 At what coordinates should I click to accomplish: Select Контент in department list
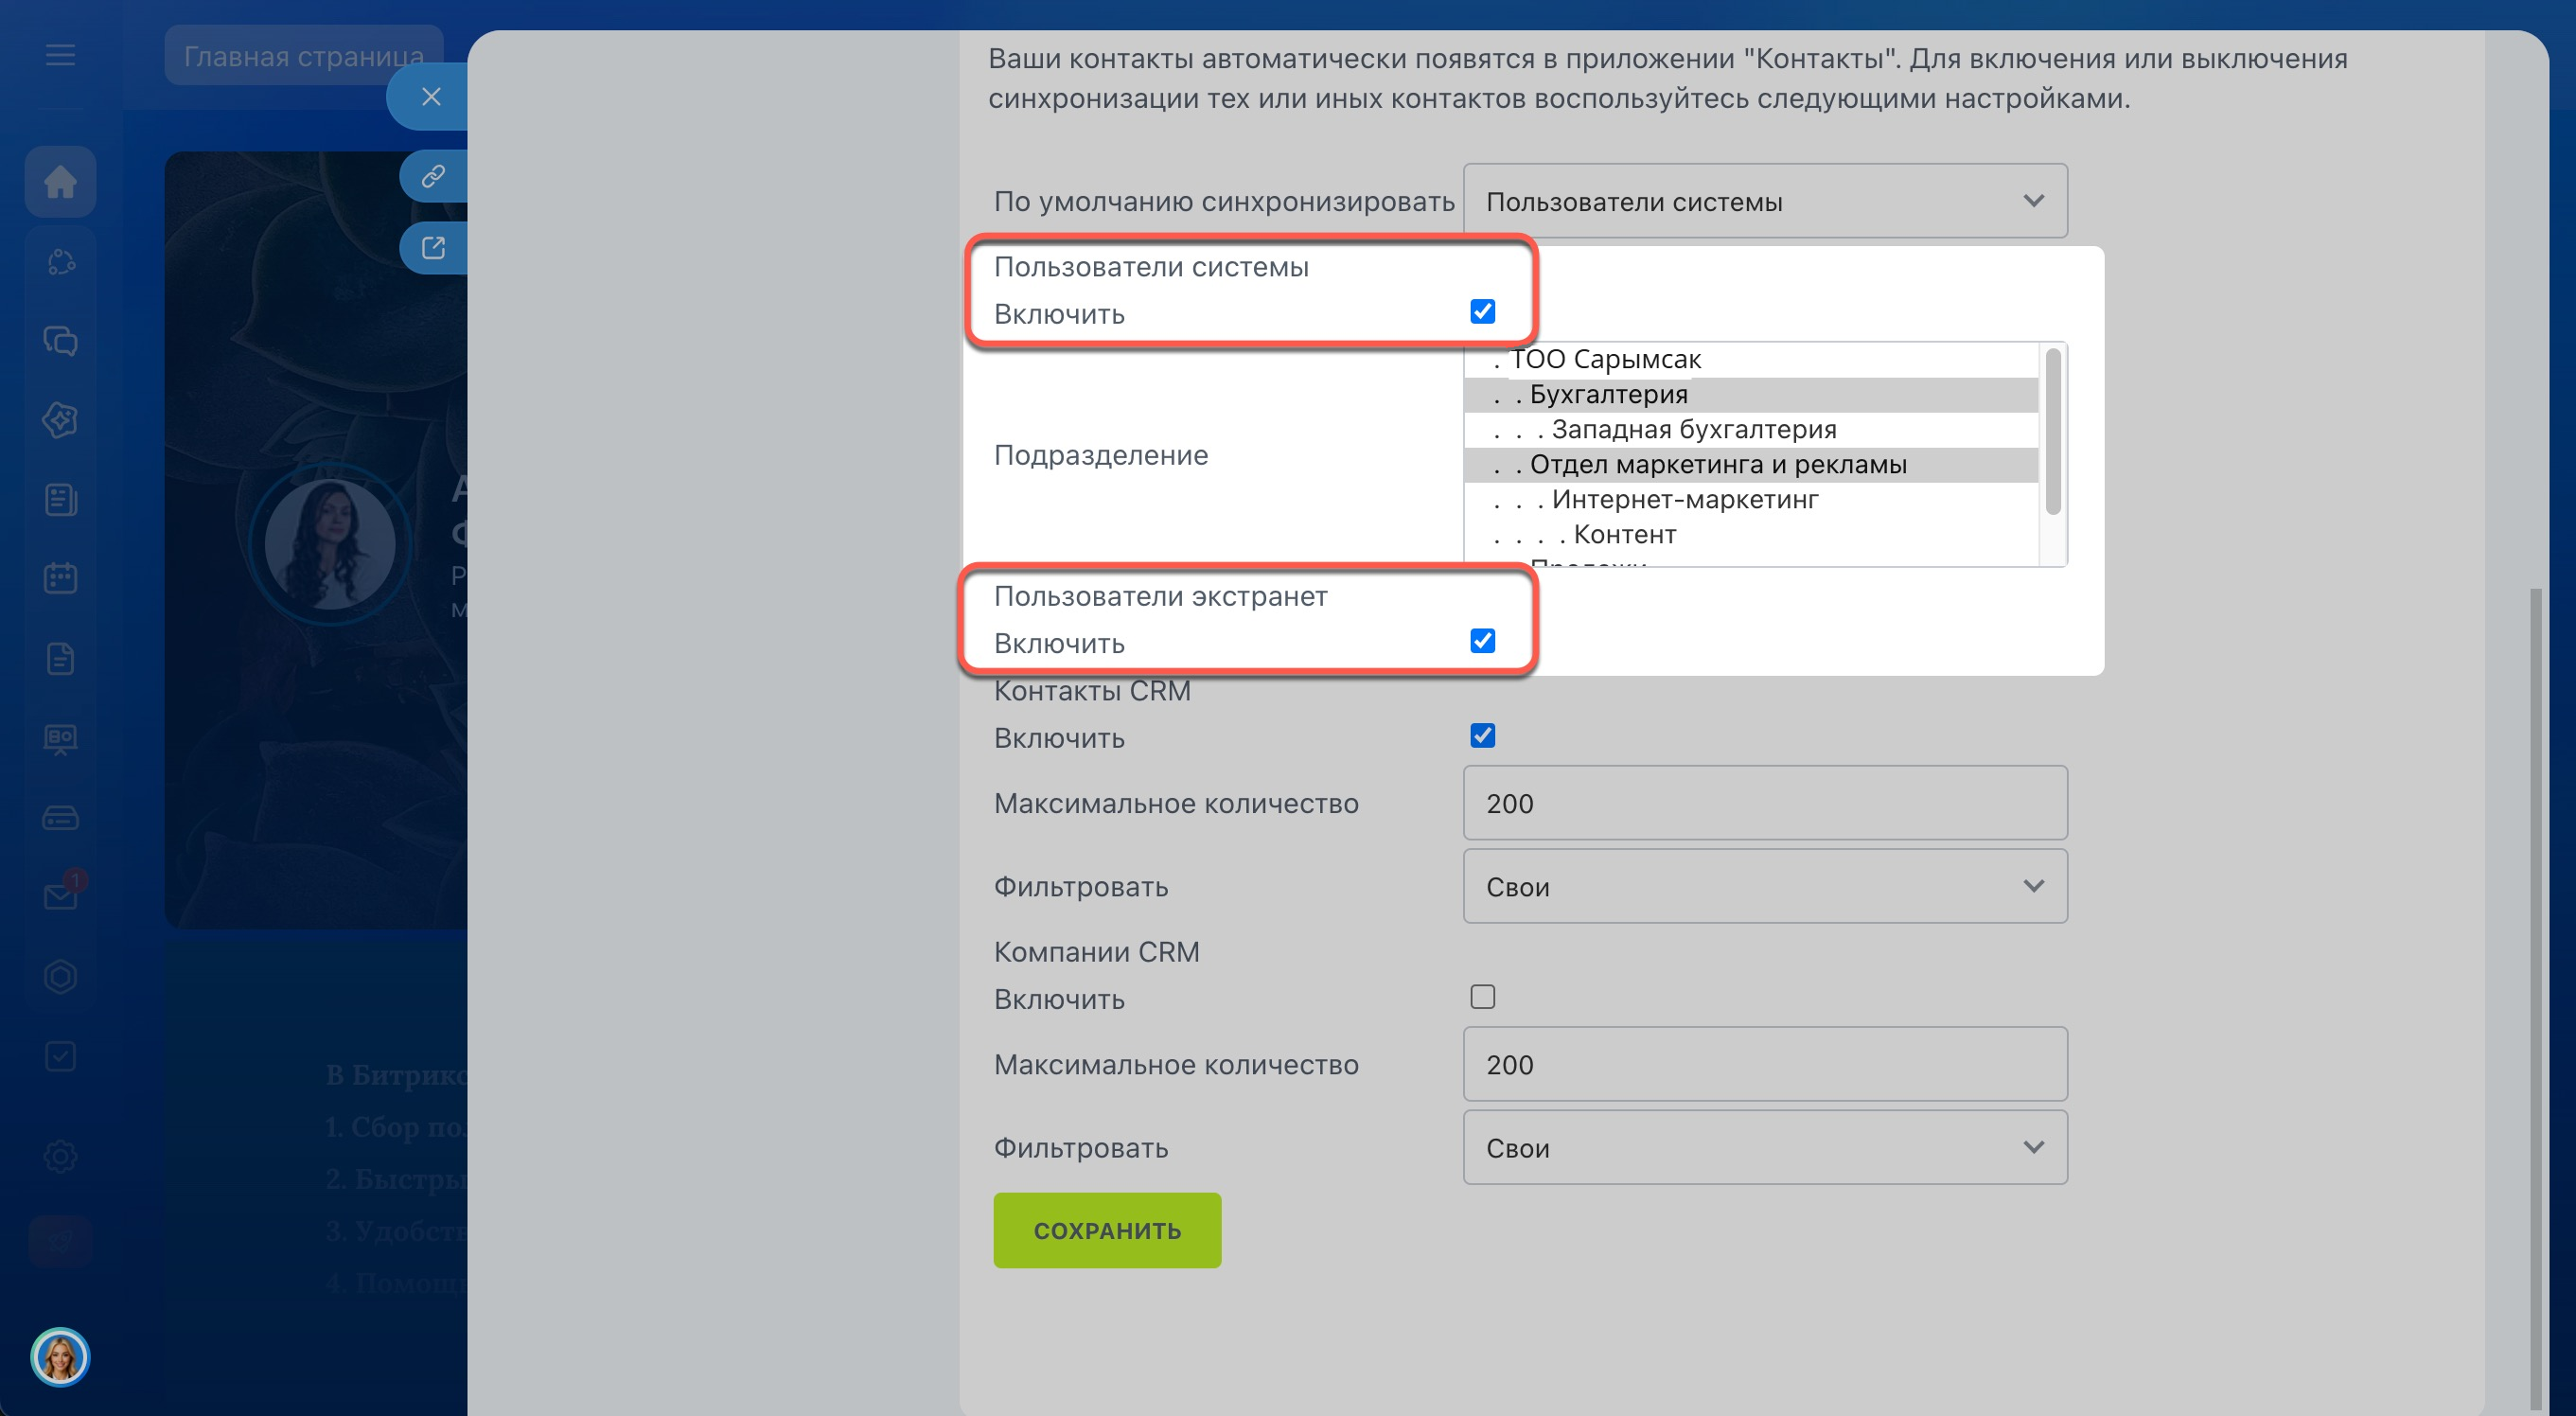(1751, 534)
